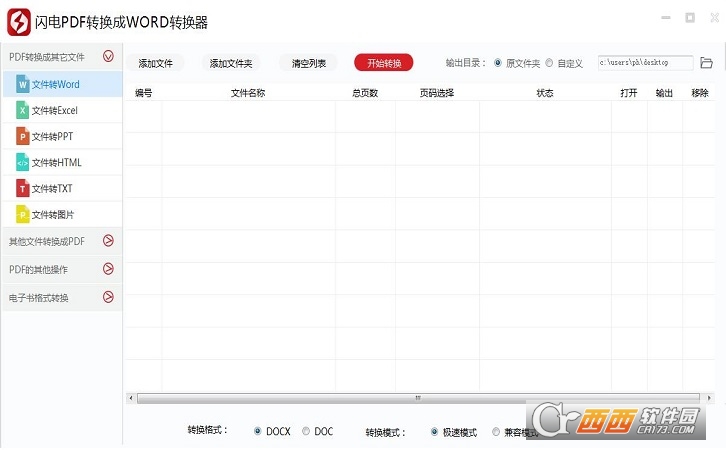
Task: Select the Word file conversion icon
Action: point(22,84)
